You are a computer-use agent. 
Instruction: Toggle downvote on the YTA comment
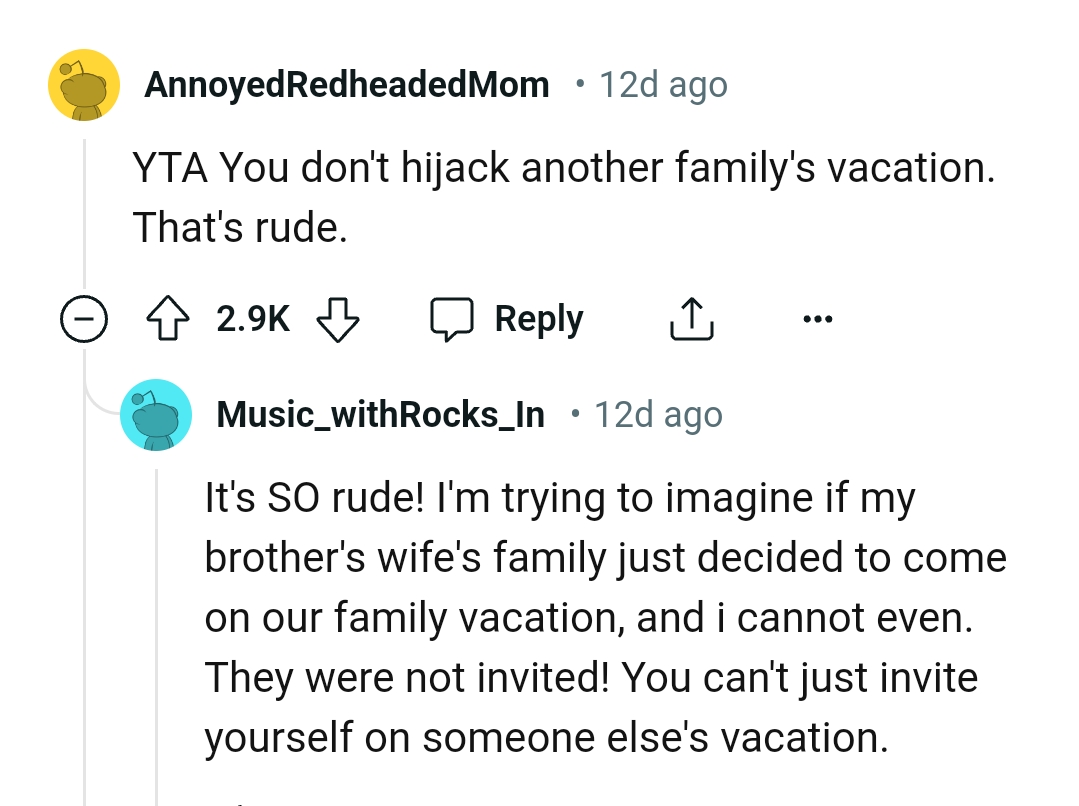point(338,320)
